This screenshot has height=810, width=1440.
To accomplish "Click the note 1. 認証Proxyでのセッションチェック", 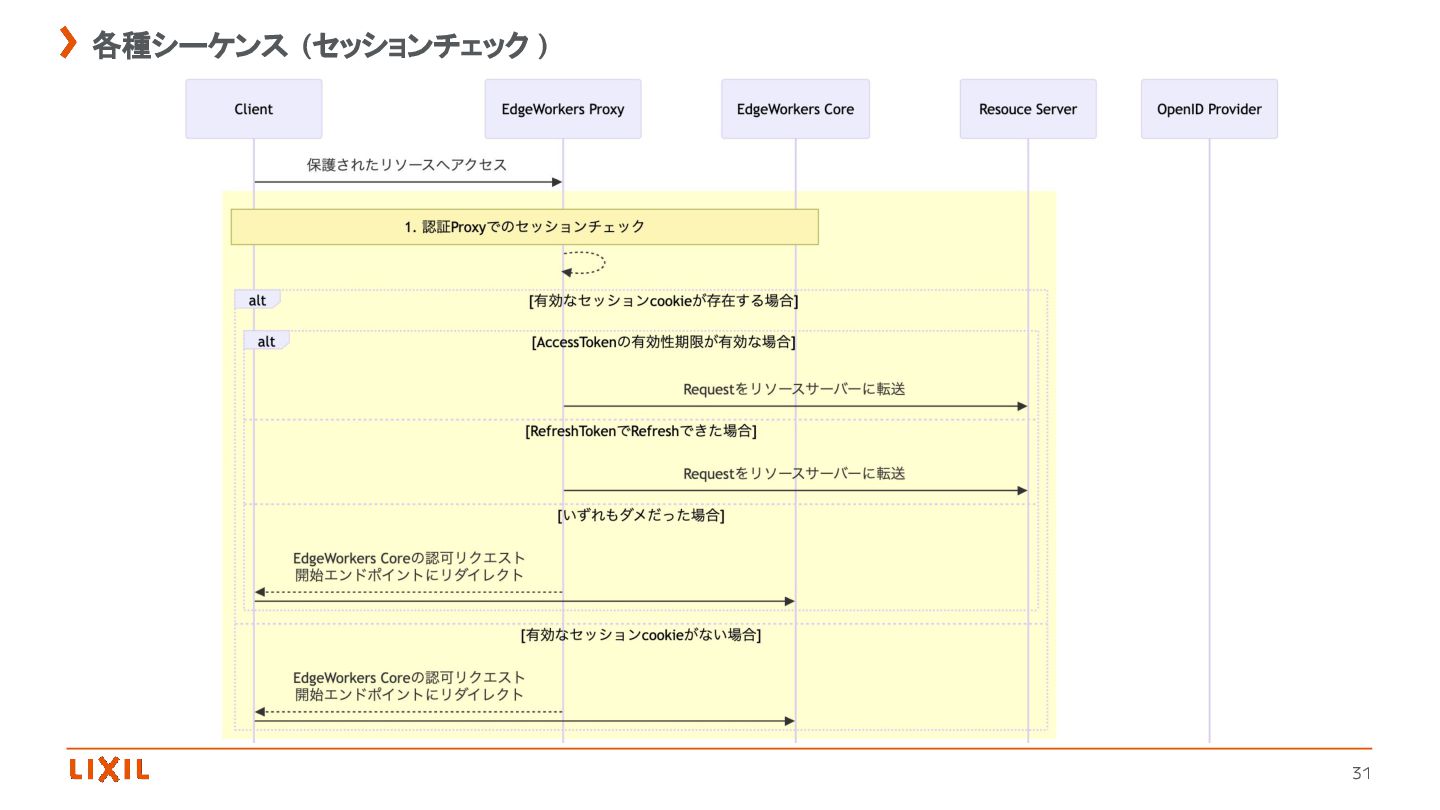I will tap(525, 227).
